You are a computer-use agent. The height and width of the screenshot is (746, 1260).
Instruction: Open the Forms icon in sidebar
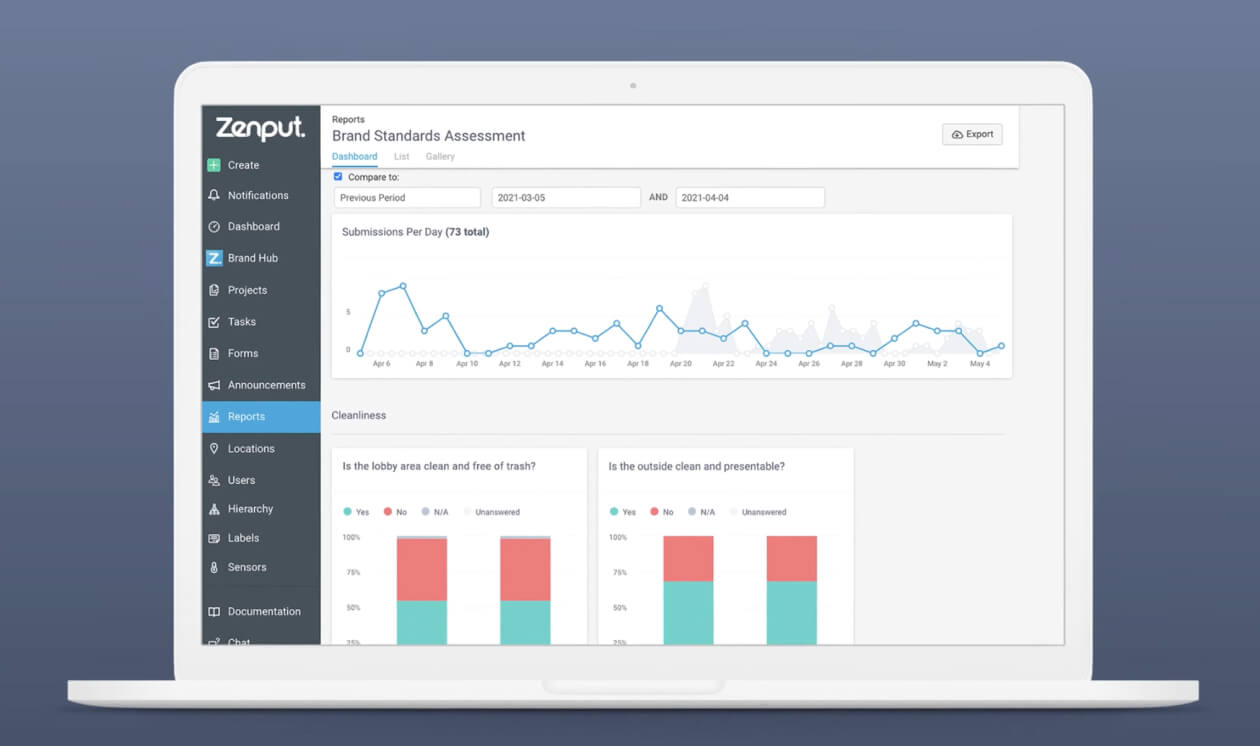coord(213,353)
